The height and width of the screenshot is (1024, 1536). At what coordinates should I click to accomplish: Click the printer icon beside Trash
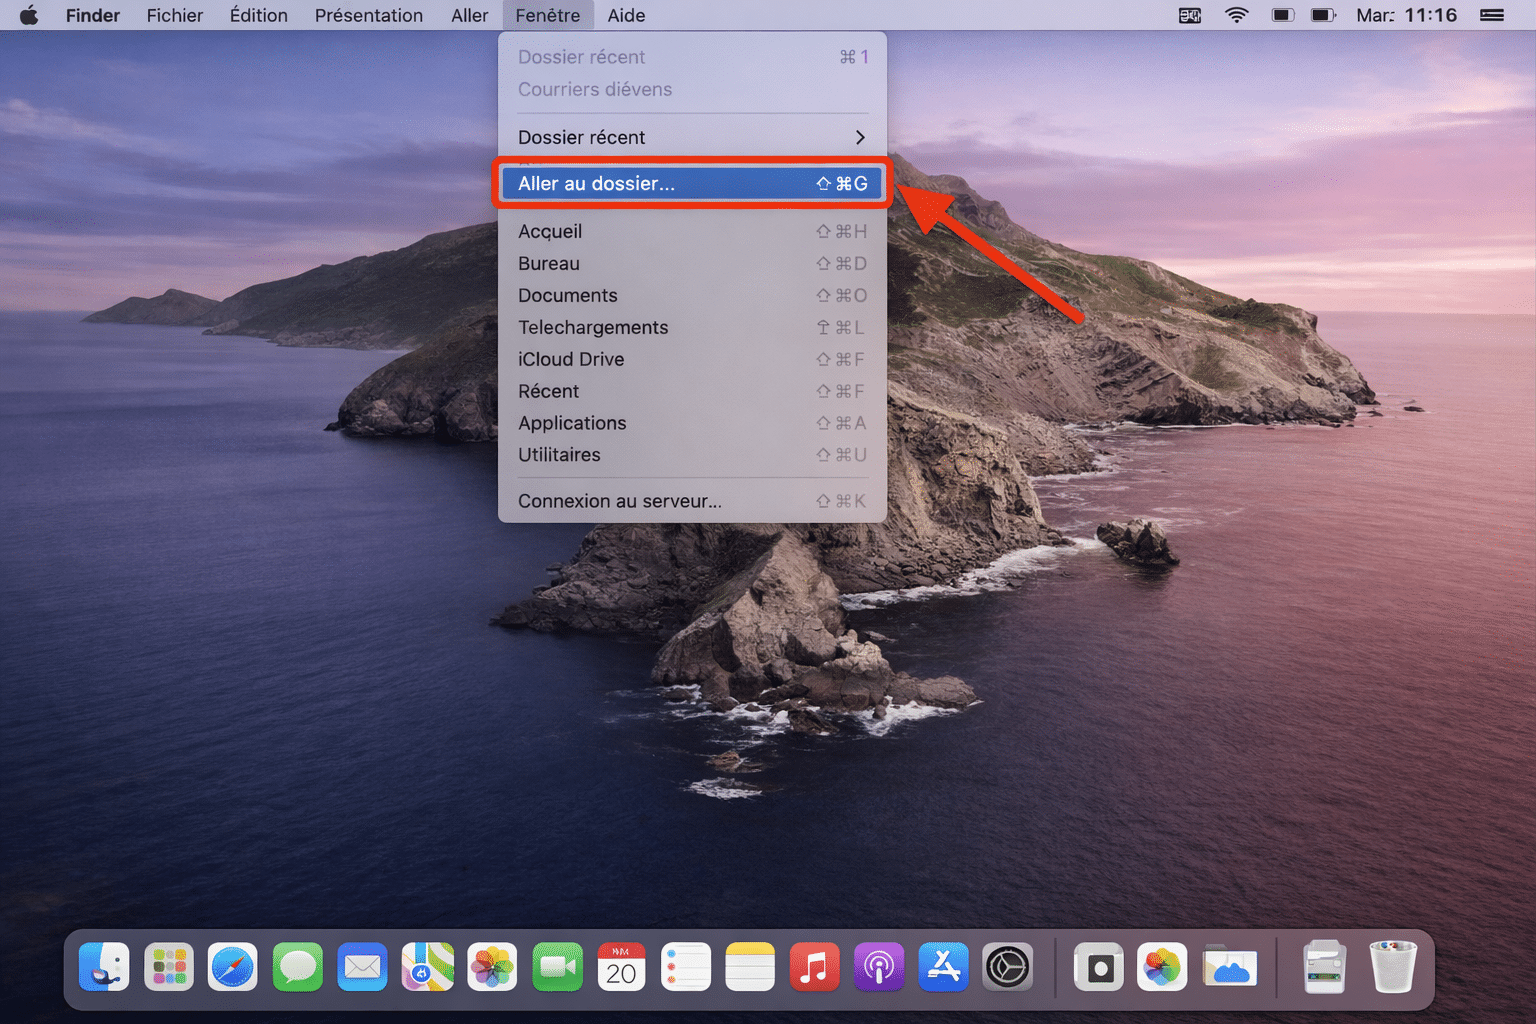point(1325,967)
